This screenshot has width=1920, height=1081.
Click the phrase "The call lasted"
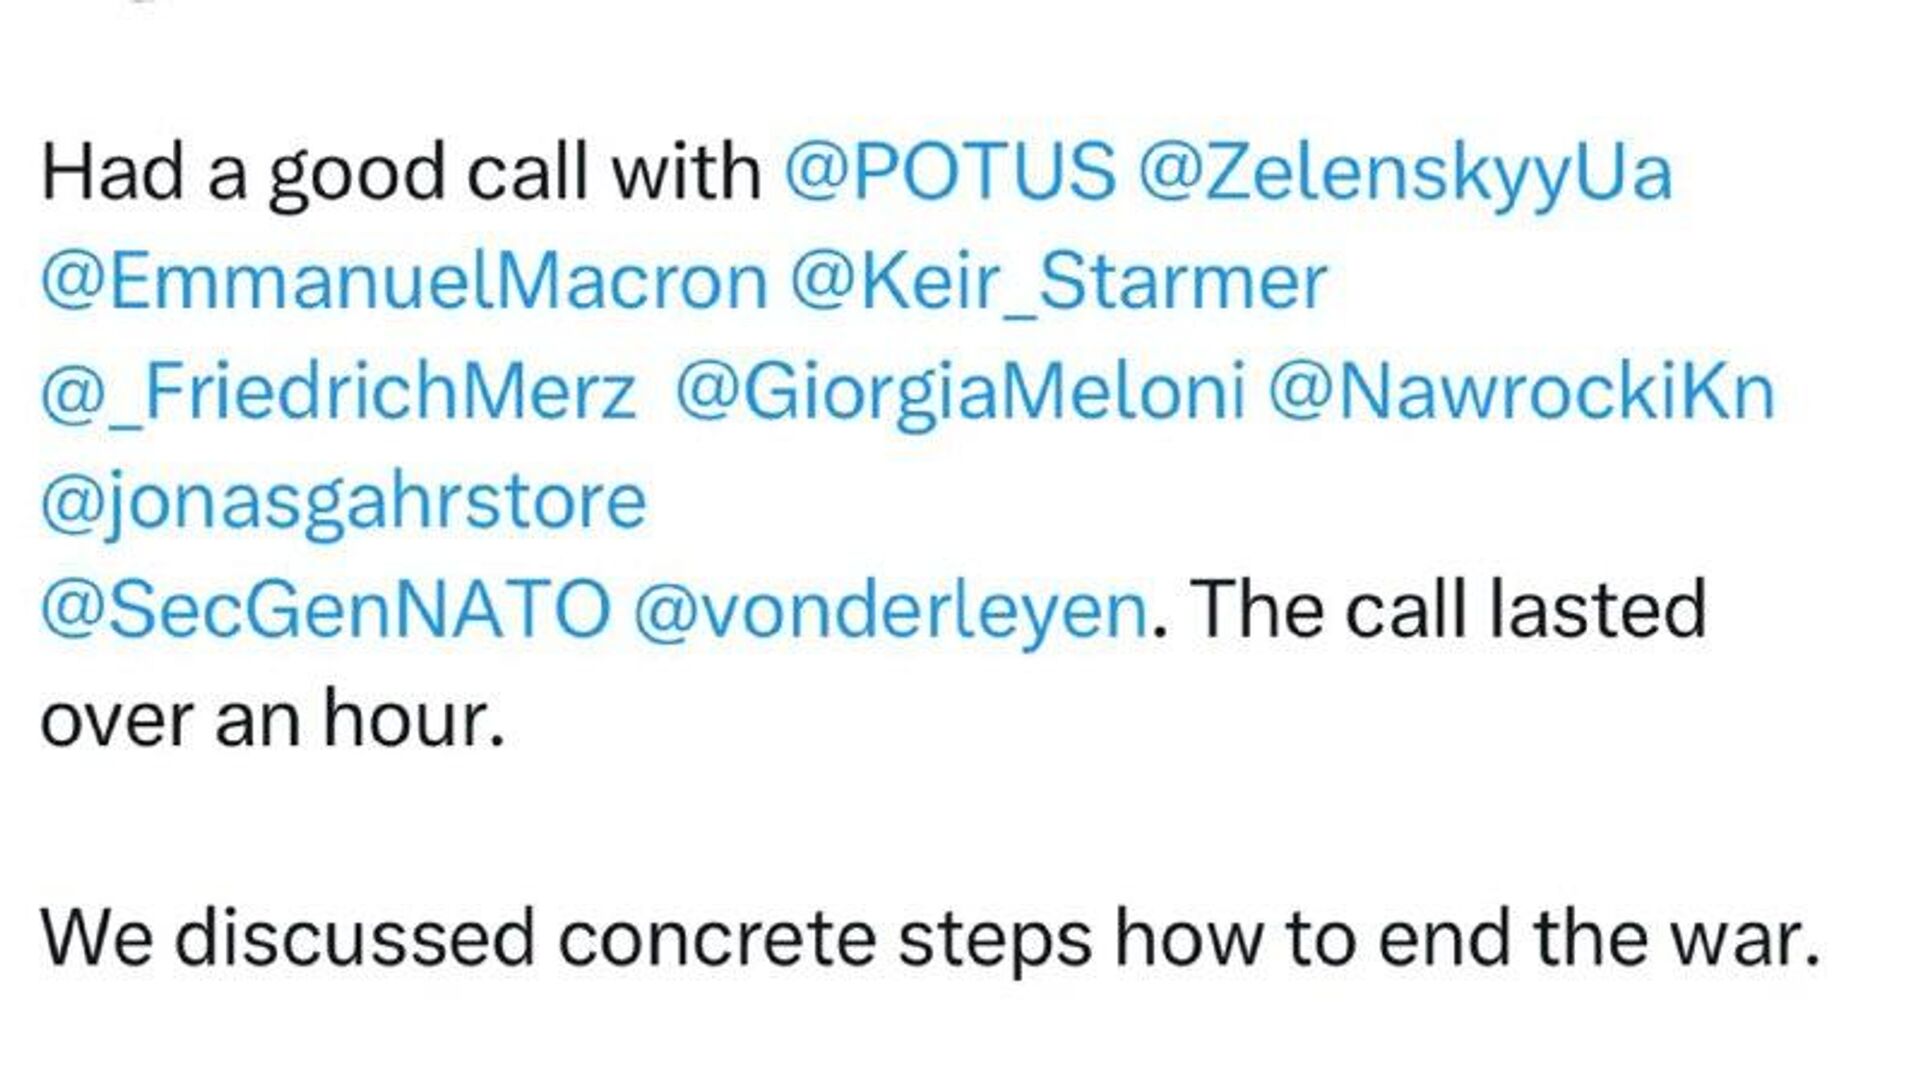[x=1447, y=609]
